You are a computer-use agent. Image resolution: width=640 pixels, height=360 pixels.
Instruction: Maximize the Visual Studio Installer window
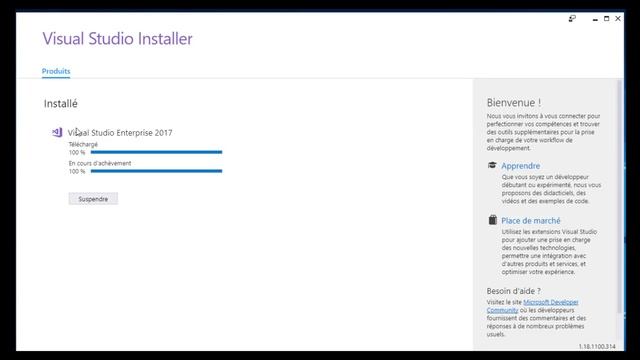pos(607,18)
